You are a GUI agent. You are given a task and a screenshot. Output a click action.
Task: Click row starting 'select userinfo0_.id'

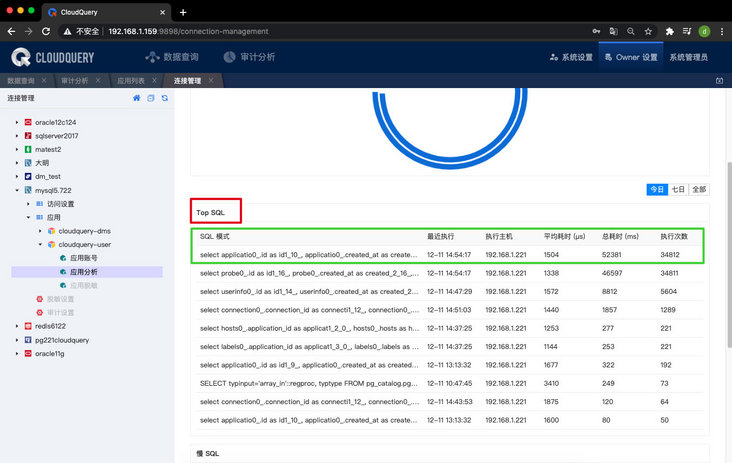point(450,291)
